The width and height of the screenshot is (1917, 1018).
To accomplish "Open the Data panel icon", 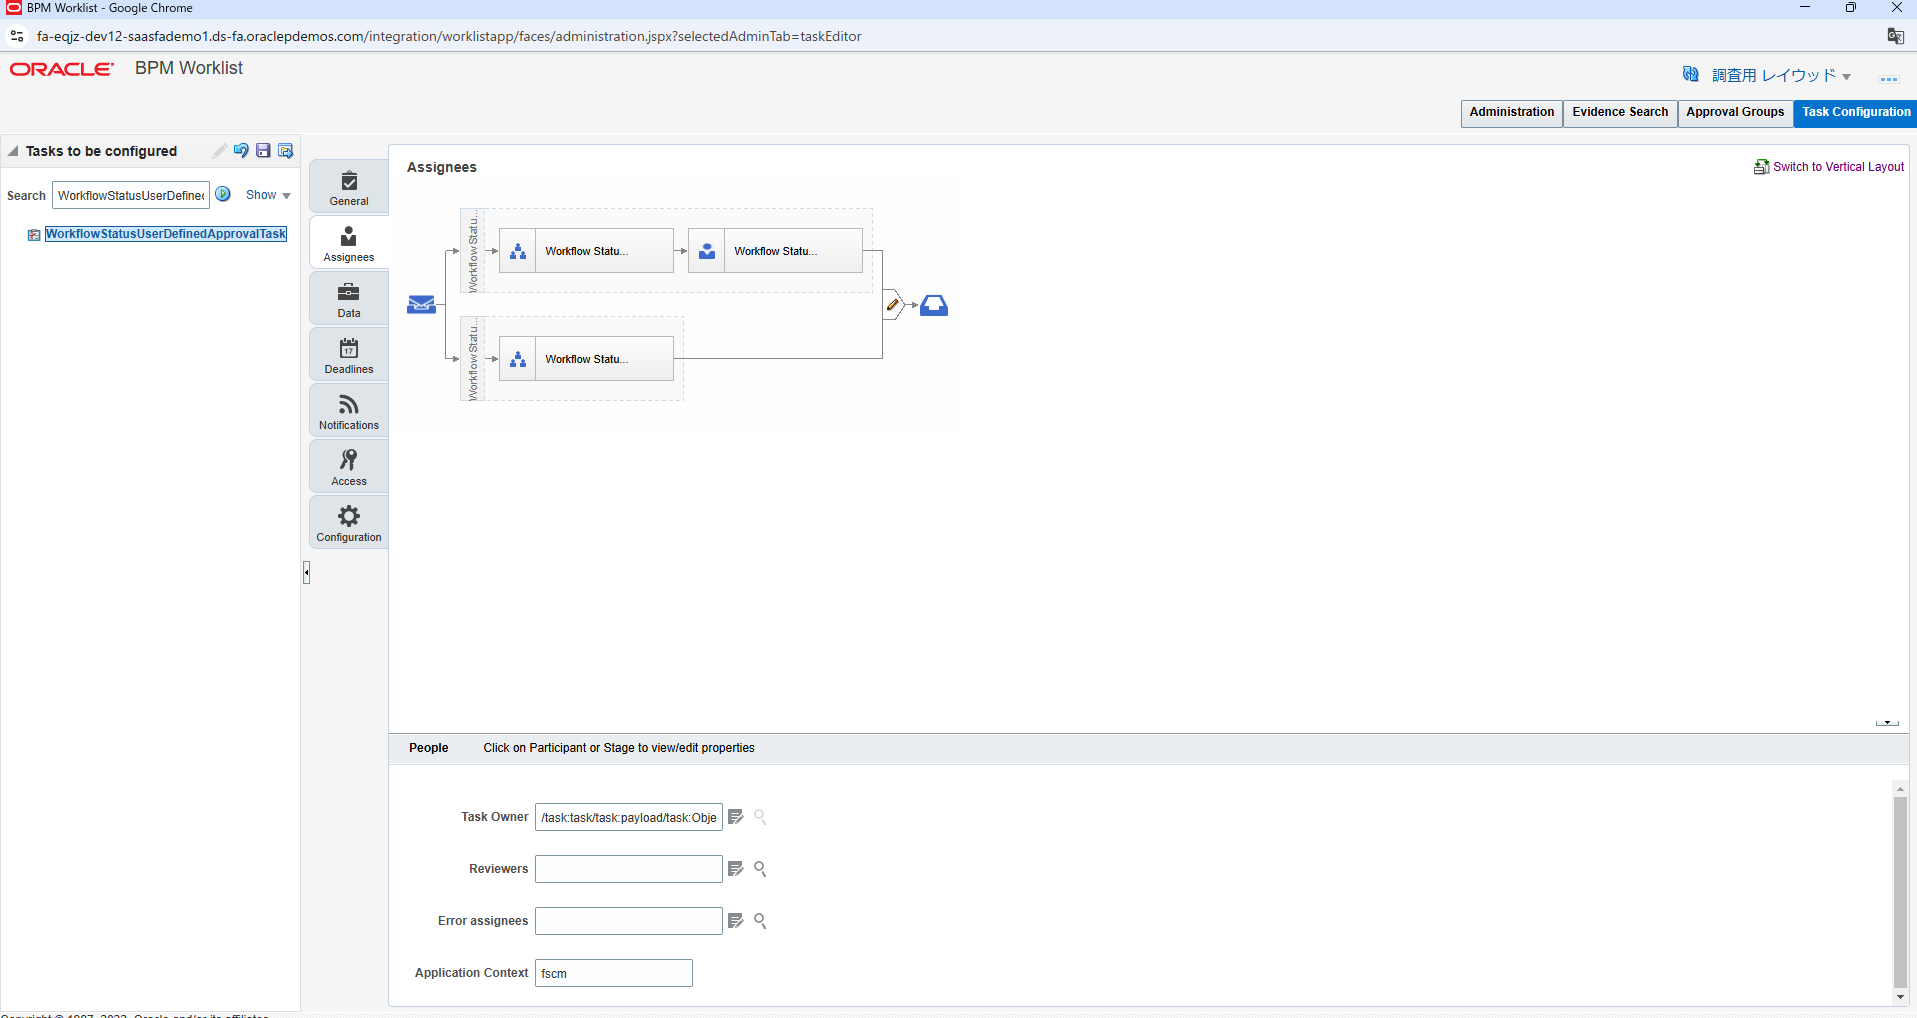I will [347, 297].
